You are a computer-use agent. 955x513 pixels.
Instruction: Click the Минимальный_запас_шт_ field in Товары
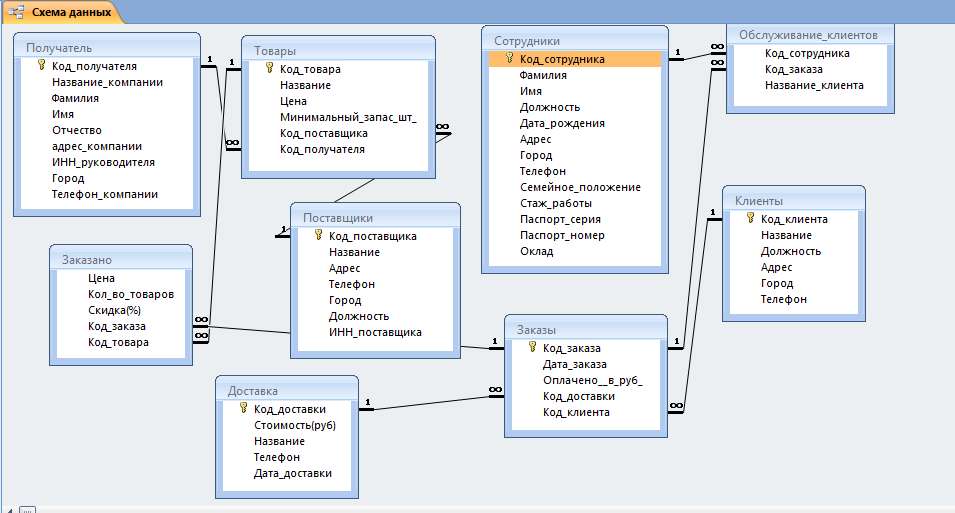[348, 117]
